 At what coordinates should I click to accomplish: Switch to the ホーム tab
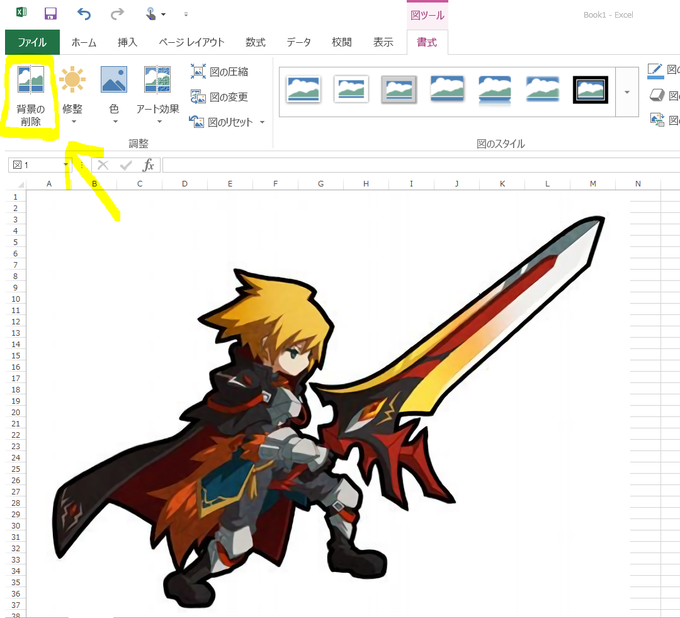pos(84,42)
